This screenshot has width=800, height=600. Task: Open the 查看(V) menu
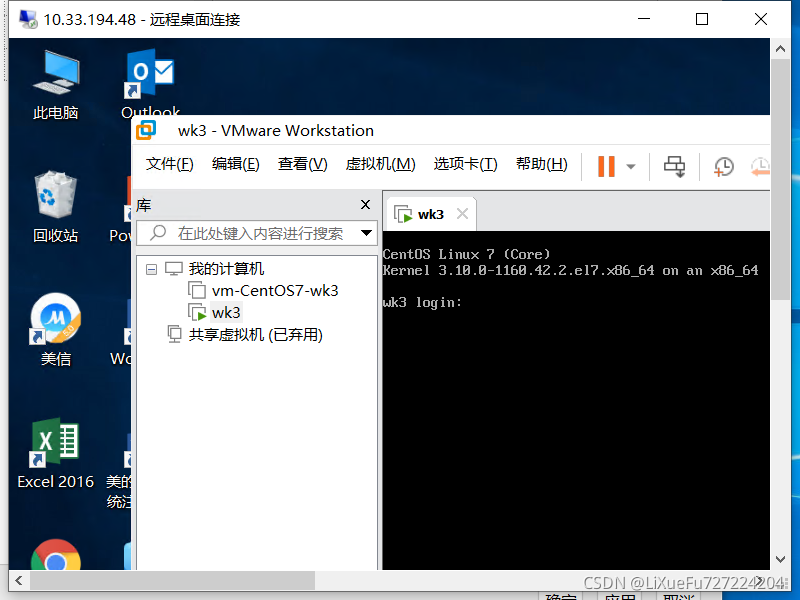coord(303,164)
